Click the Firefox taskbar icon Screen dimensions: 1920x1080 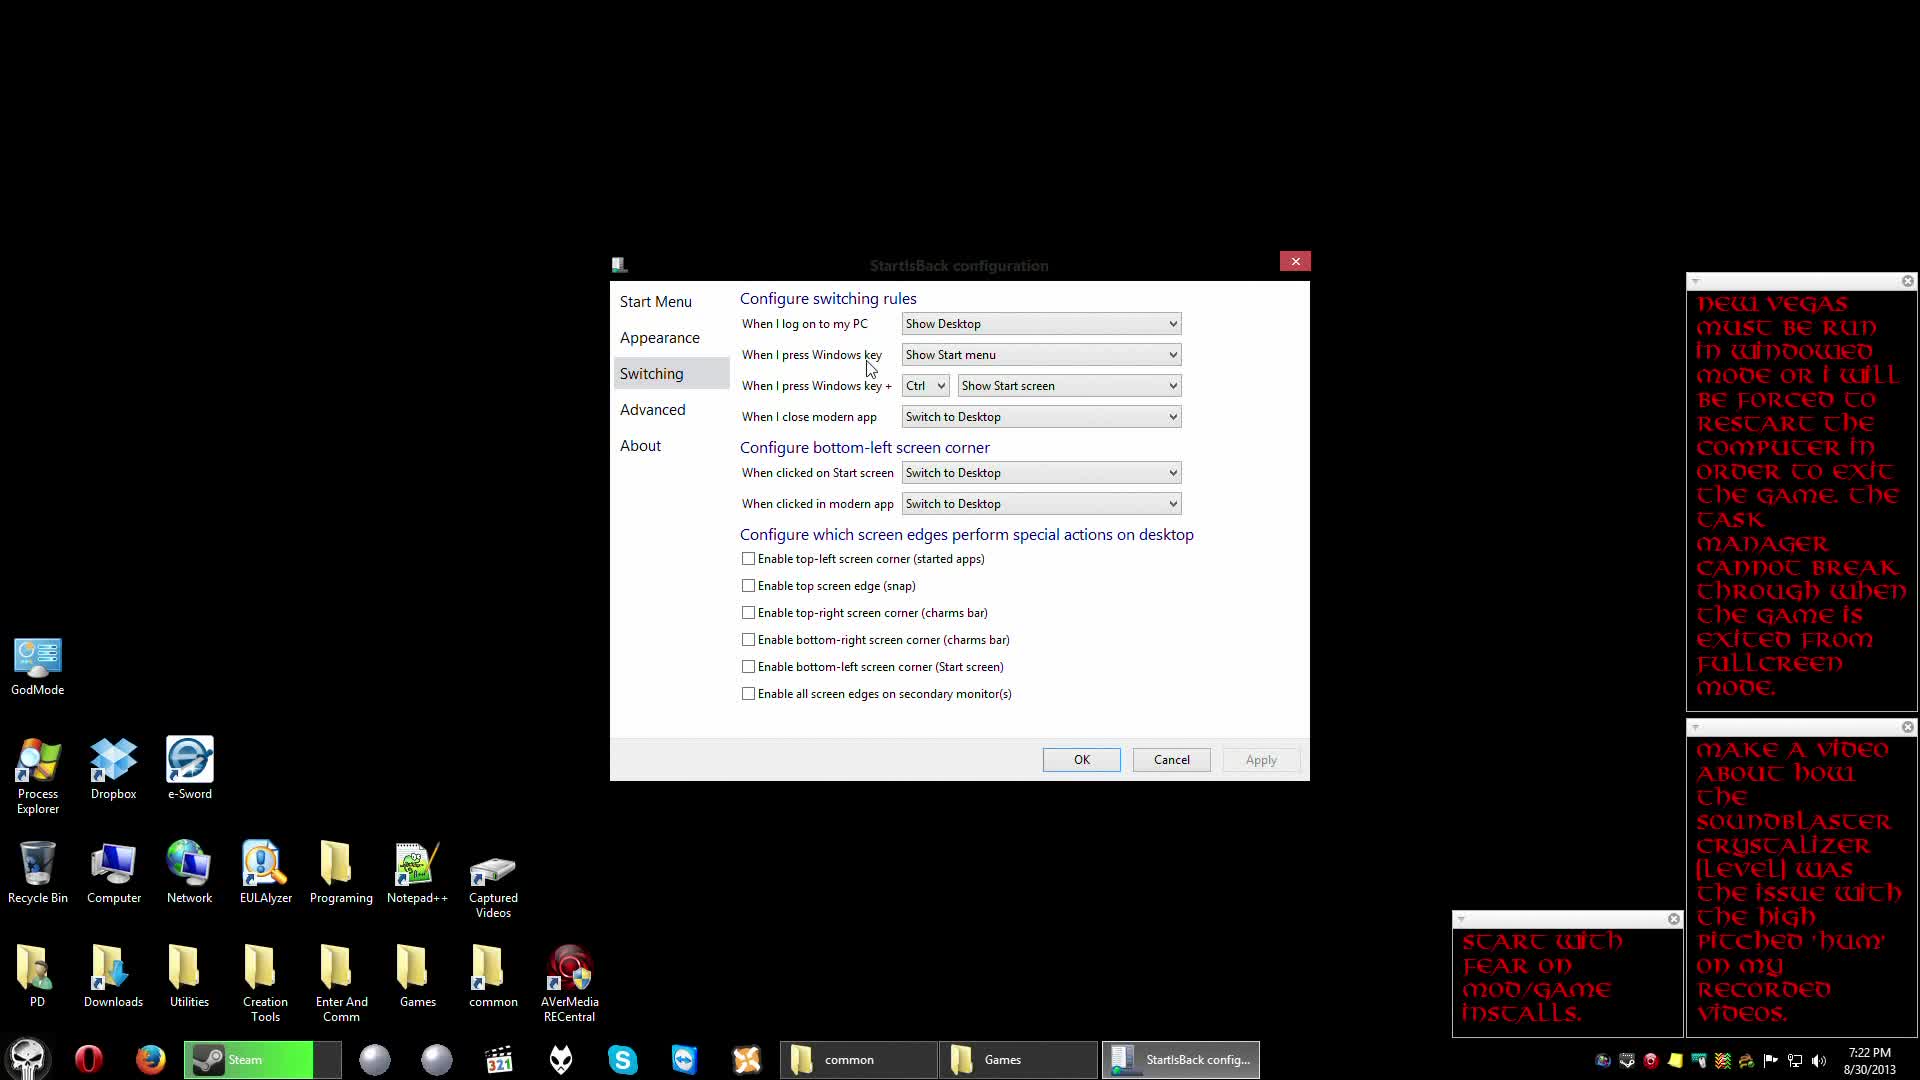pos(150,1059)
